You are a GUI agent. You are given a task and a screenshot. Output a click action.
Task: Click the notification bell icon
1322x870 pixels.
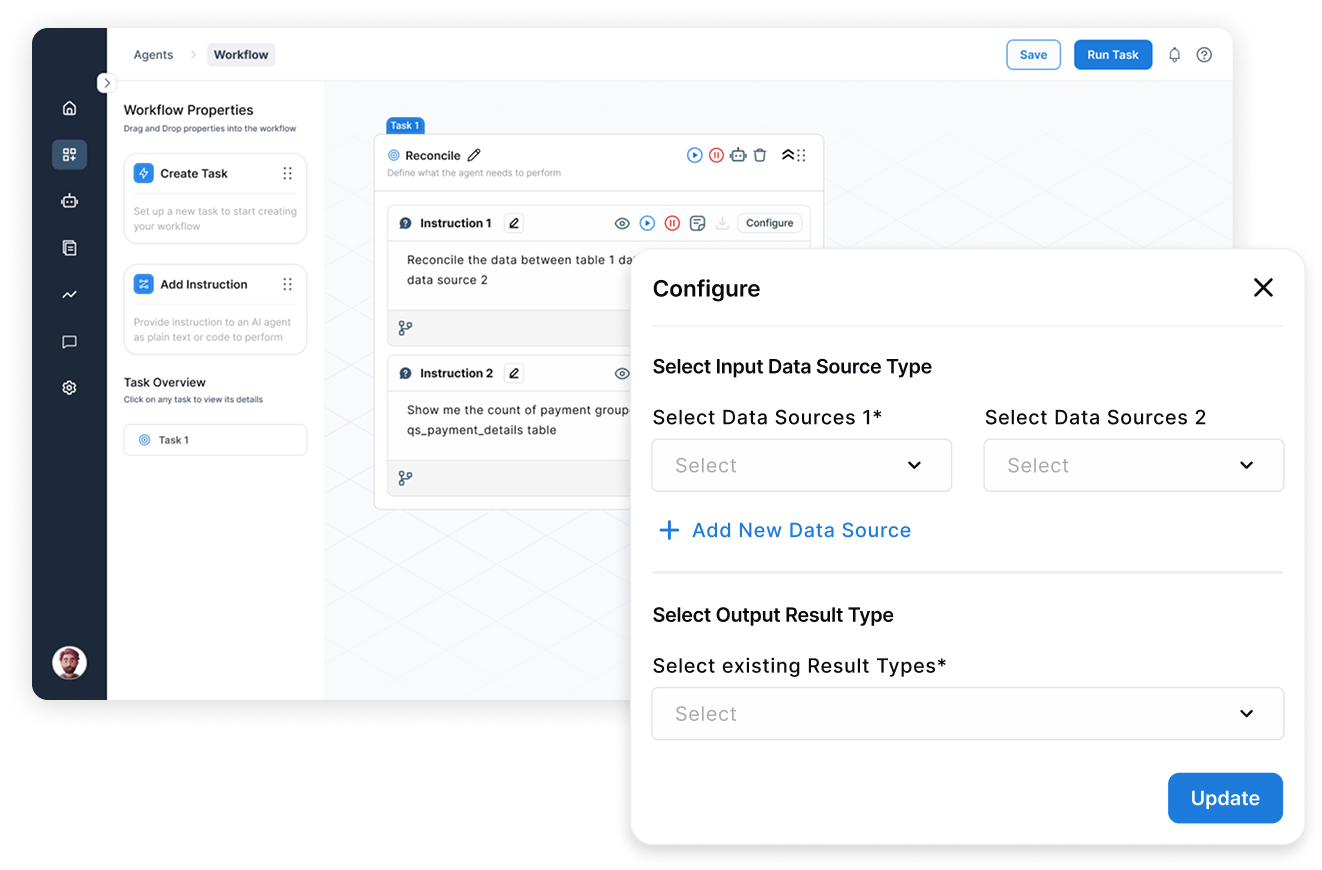1174,55
